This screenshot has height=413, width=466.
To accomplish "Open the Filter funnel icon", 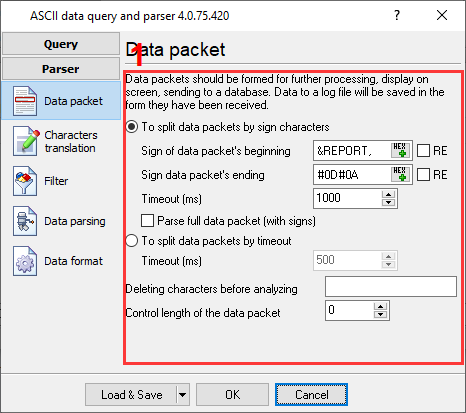I will [25, 181].
